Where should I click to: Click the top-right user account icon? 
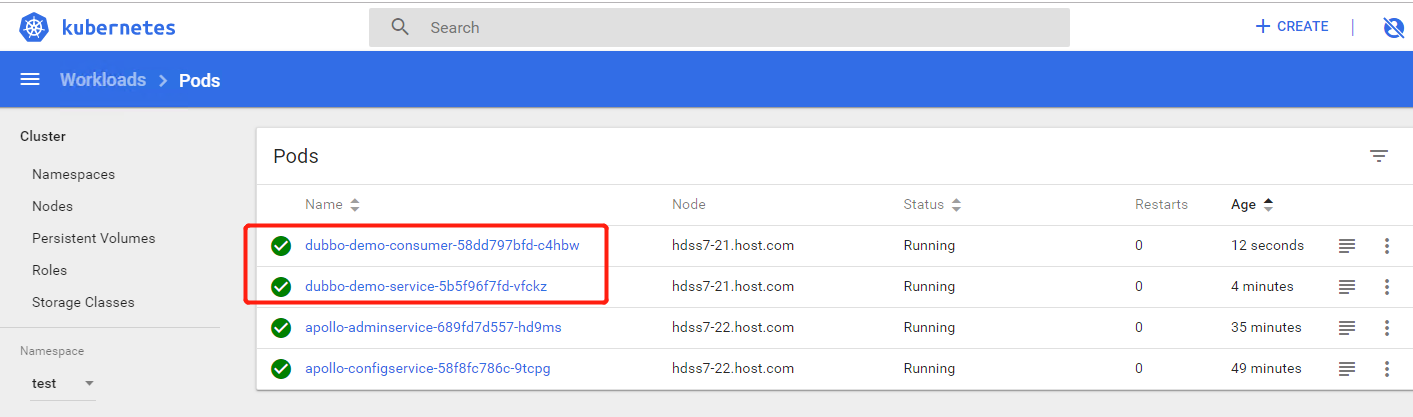pyautogui.click(x=1393, y=28)
